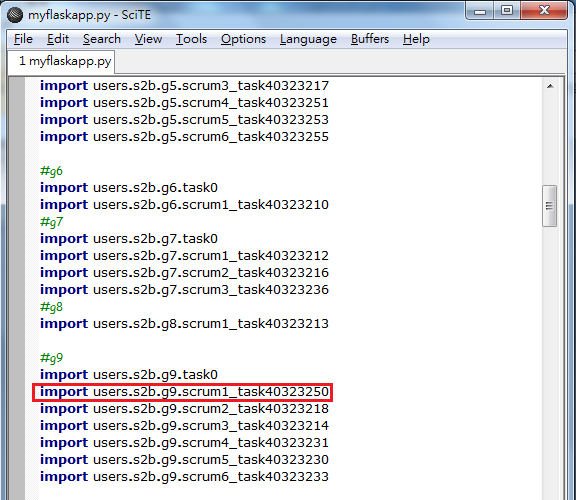Click the SciTE application icon in title bar
The height and width of the screenshot is (500, 576).
tap(15, 15)
